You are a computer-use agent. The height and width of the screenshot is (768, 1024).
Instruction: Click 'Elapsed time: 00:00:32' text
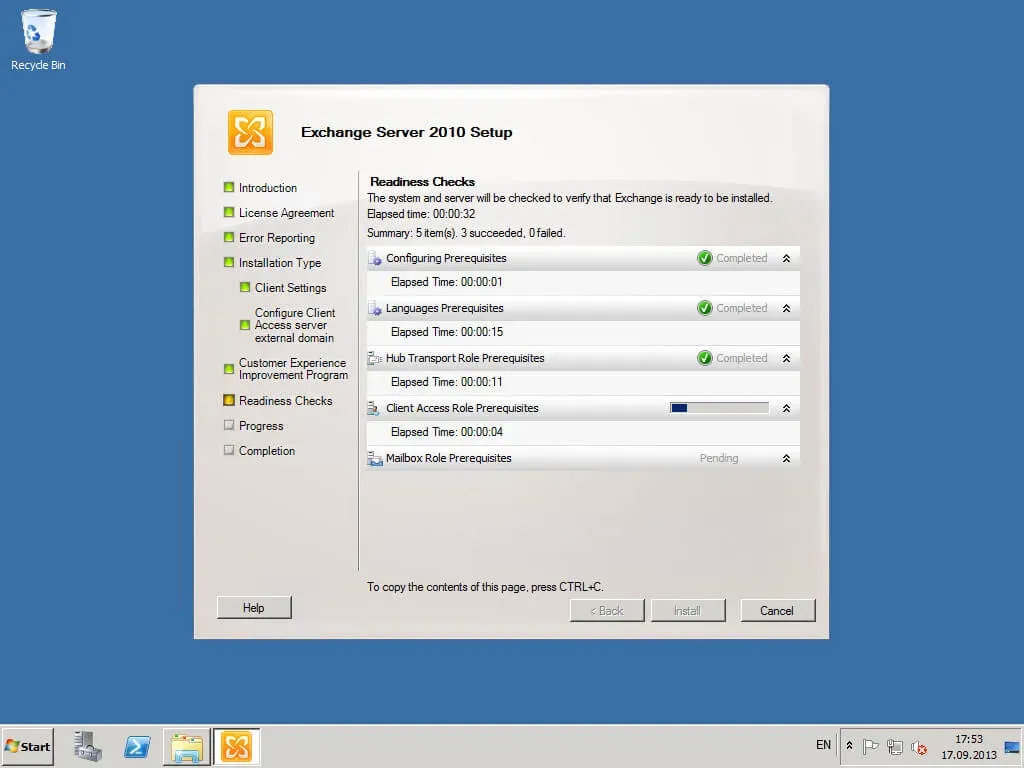click(x=421, y=214)
